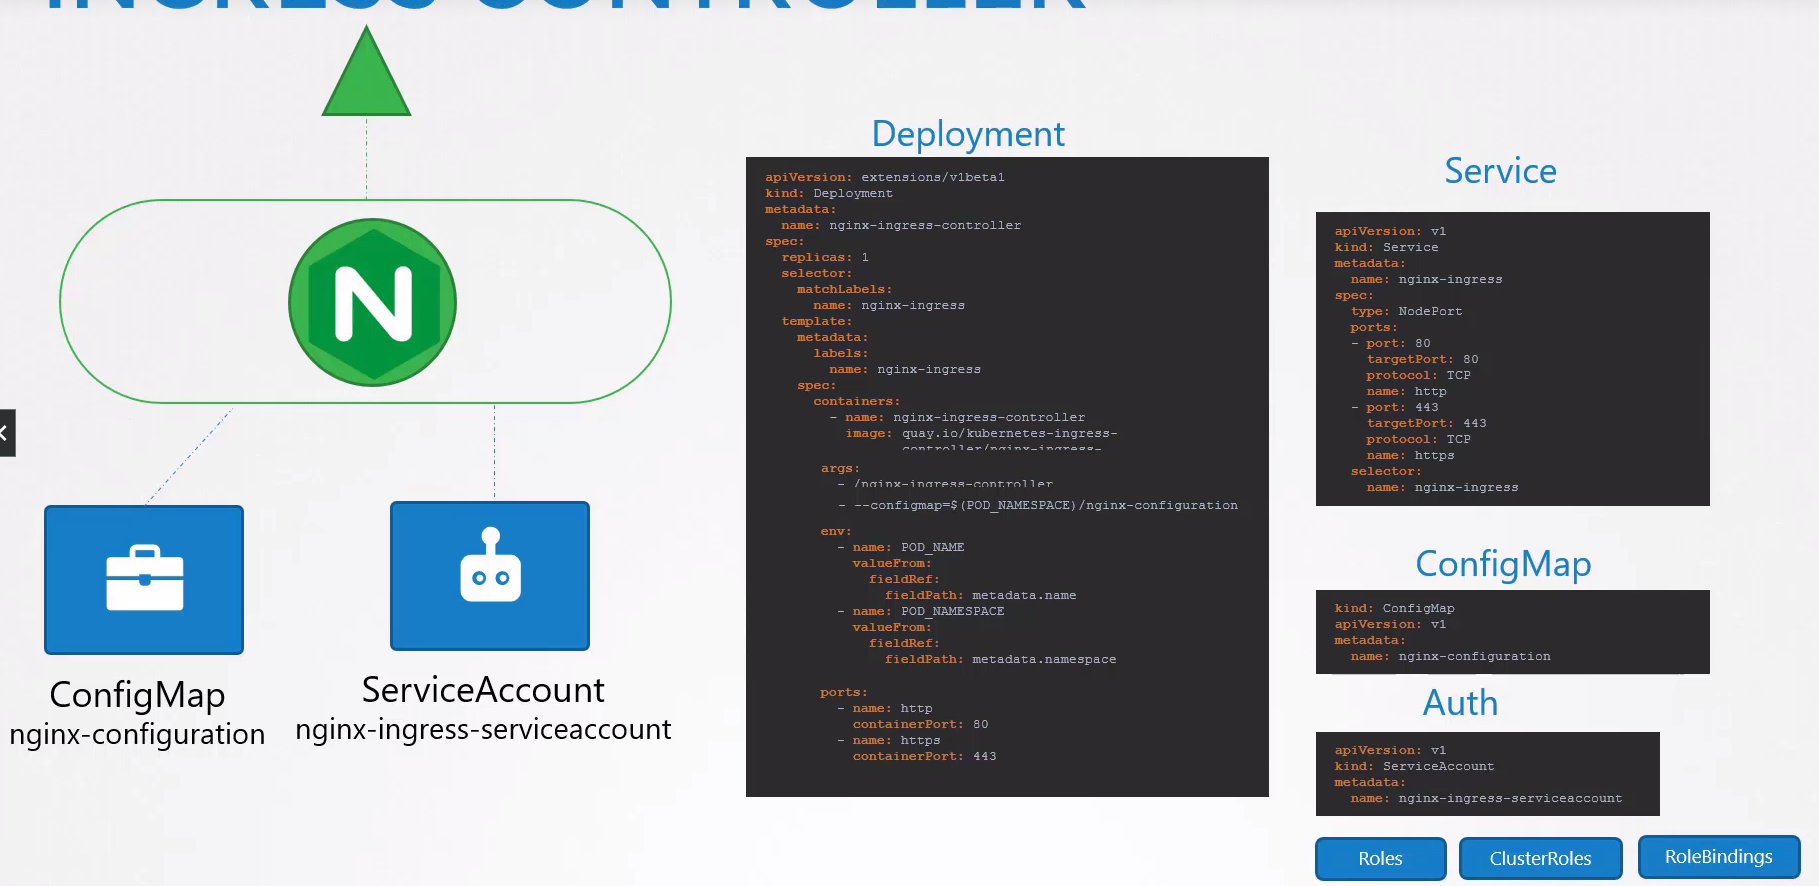This screenshot has height=886, width=1819.
Task: Click the Service heading
Action: coord(1500,171)
